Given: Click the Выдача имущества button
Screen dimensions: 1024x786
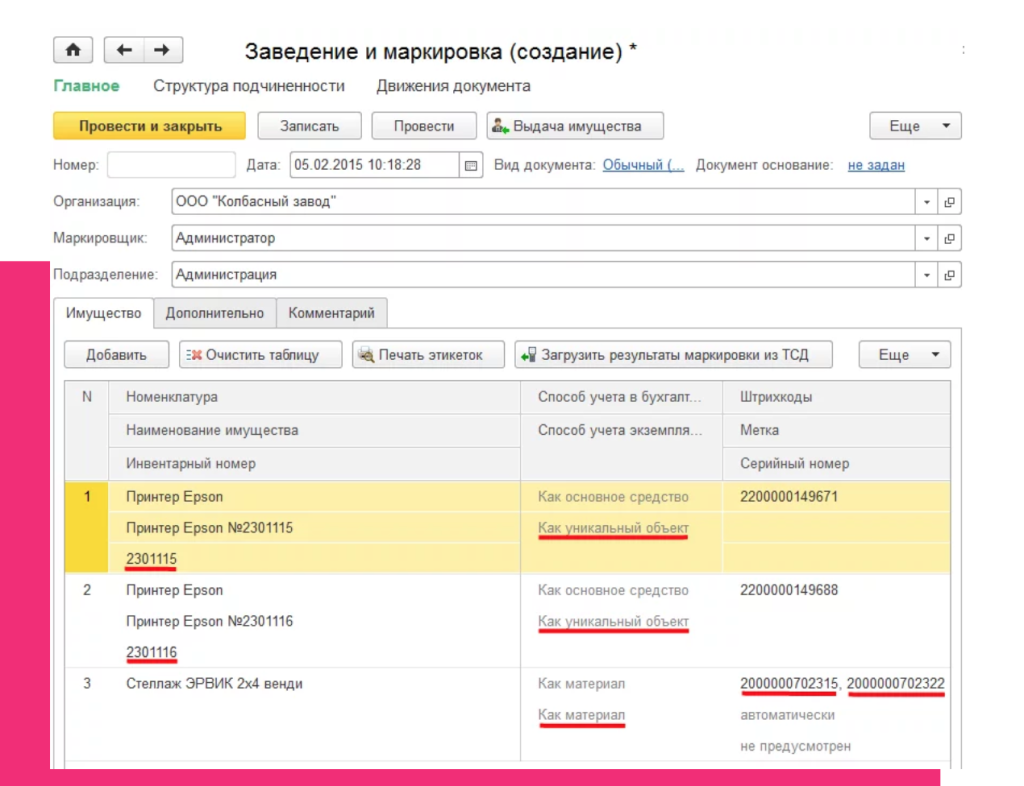Looking at the screenshot, I should [x=575, y=127].
